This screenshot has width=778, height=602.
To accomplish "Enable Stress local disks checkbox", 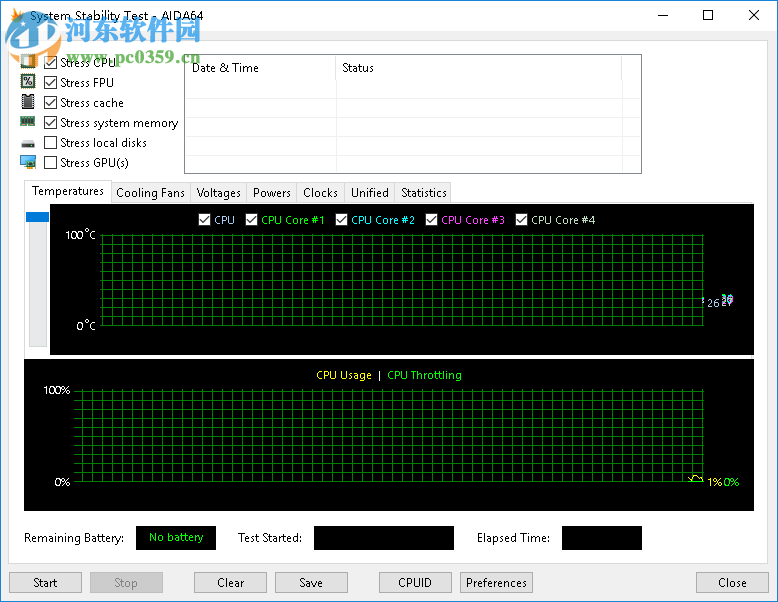I will [x=51, y=143].
